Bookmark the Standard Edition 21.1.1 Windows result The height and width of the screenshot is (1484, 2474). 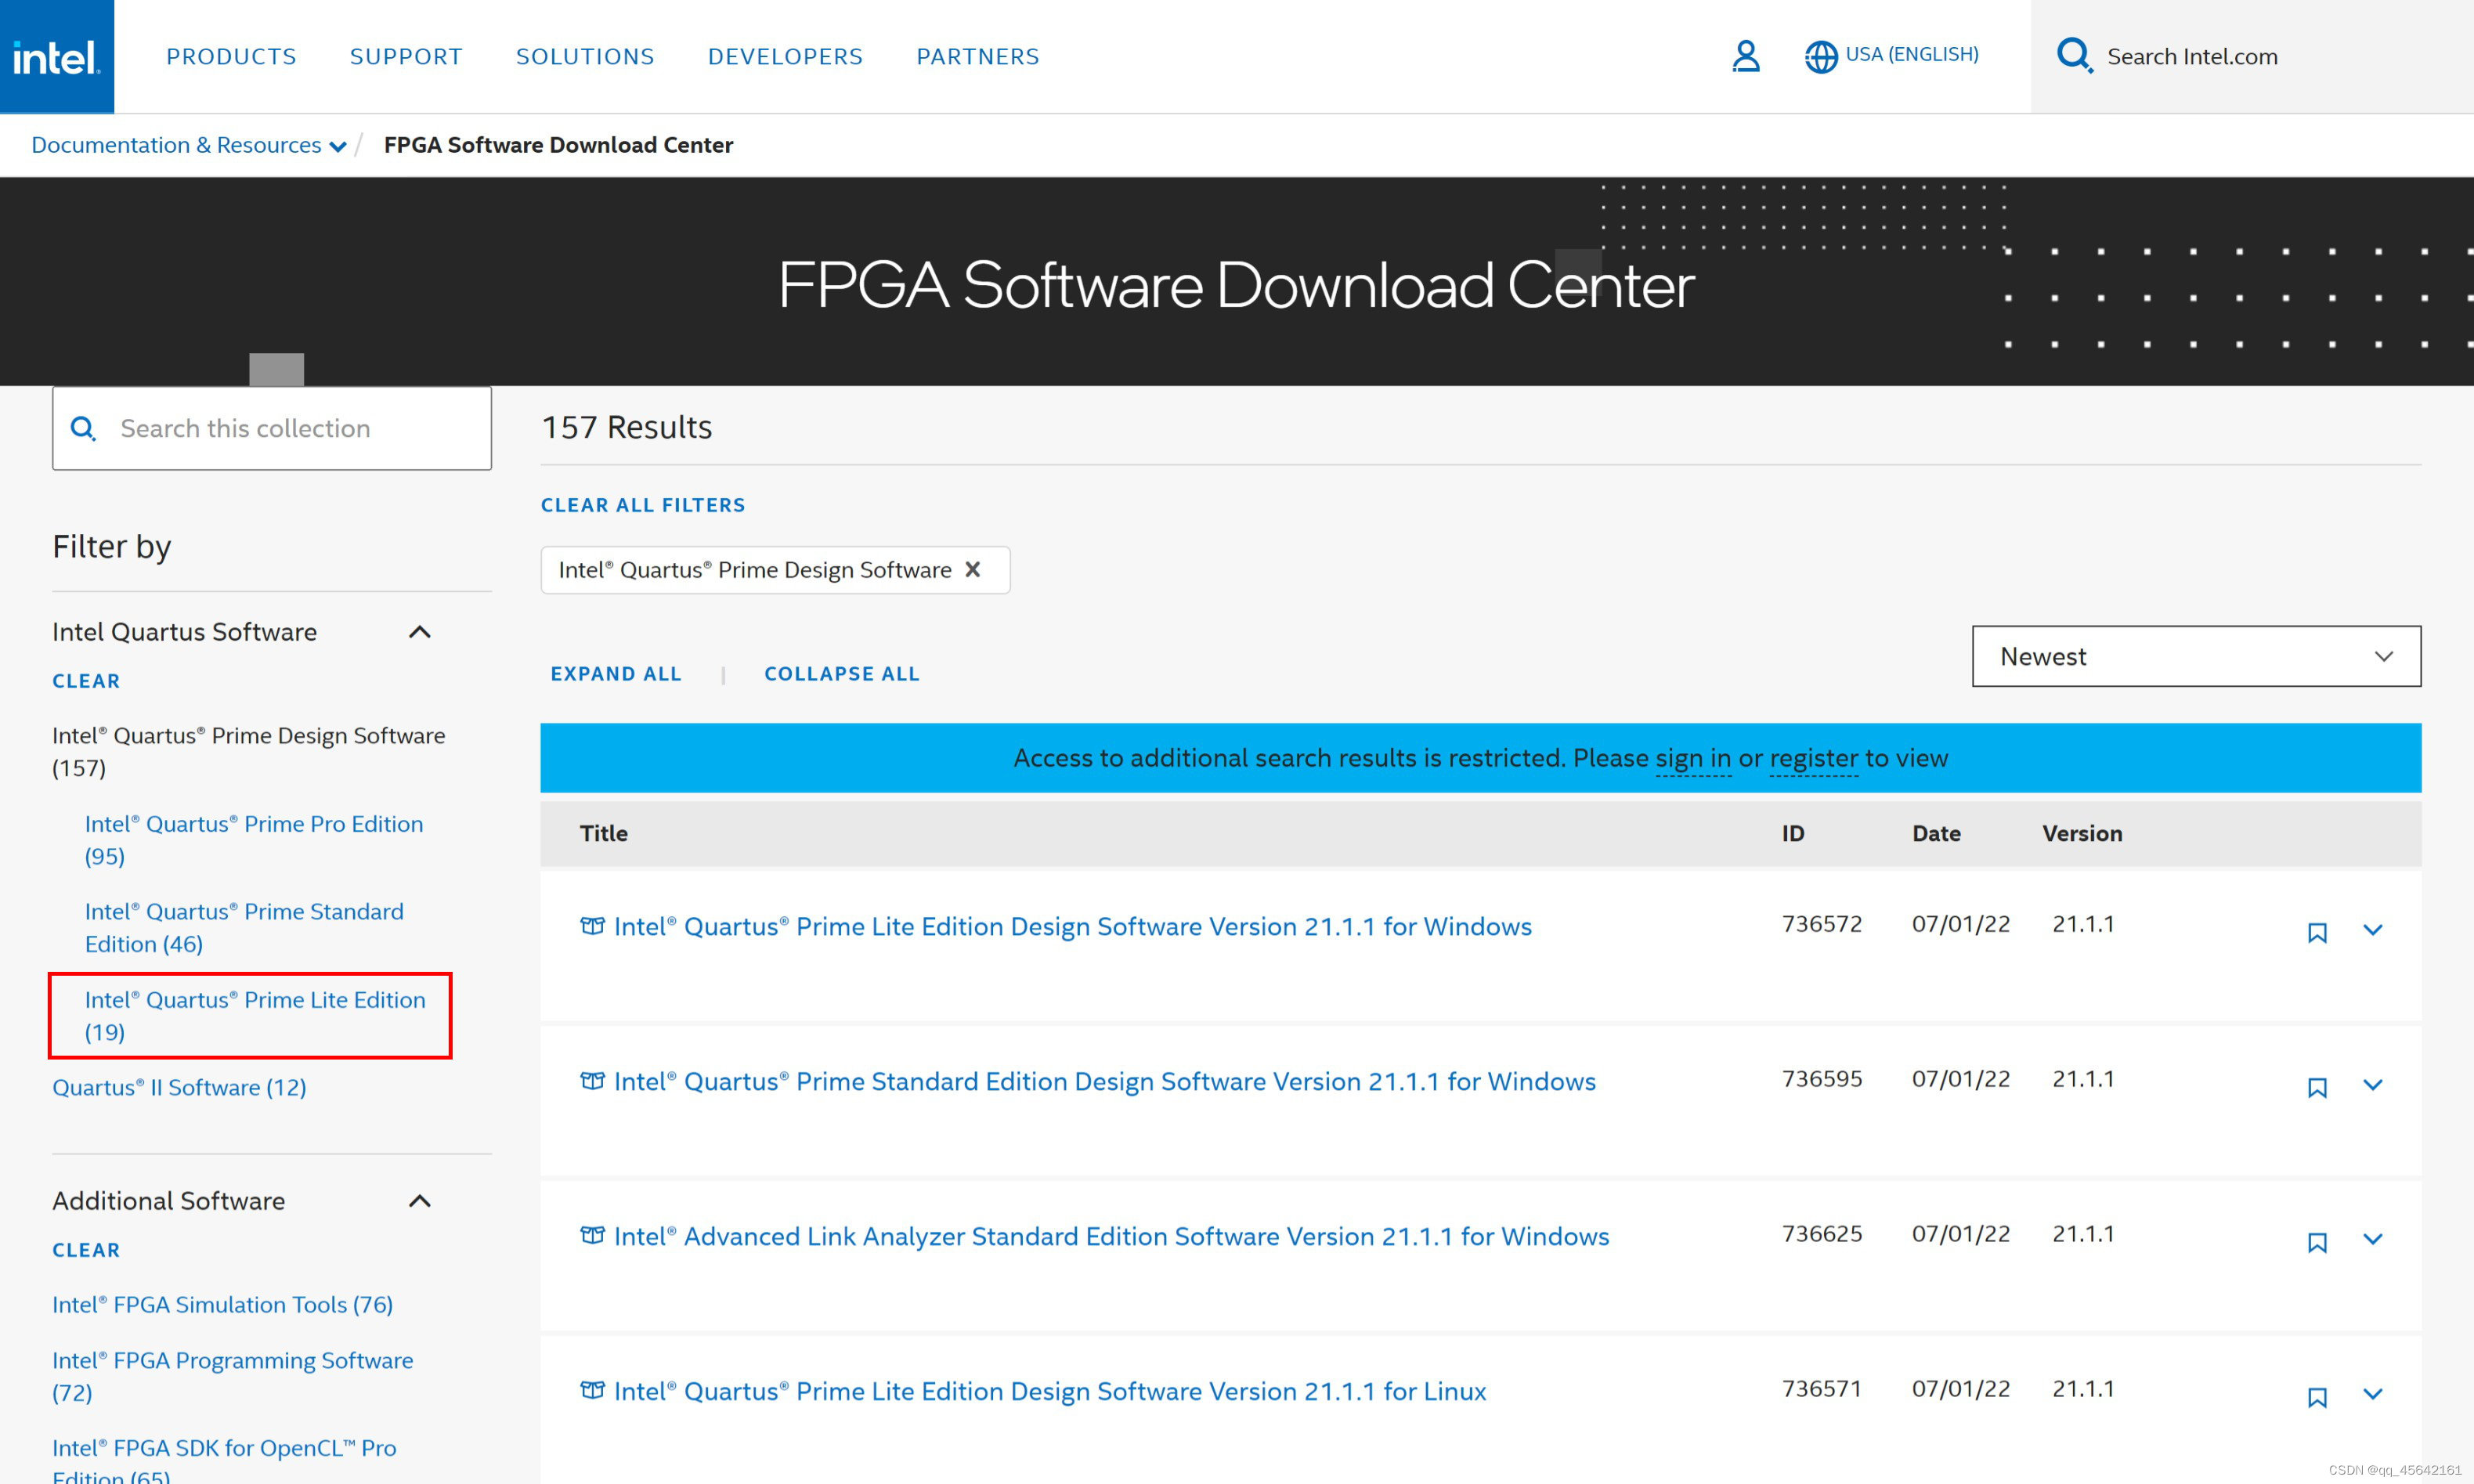click(x=2316, y=1087)
